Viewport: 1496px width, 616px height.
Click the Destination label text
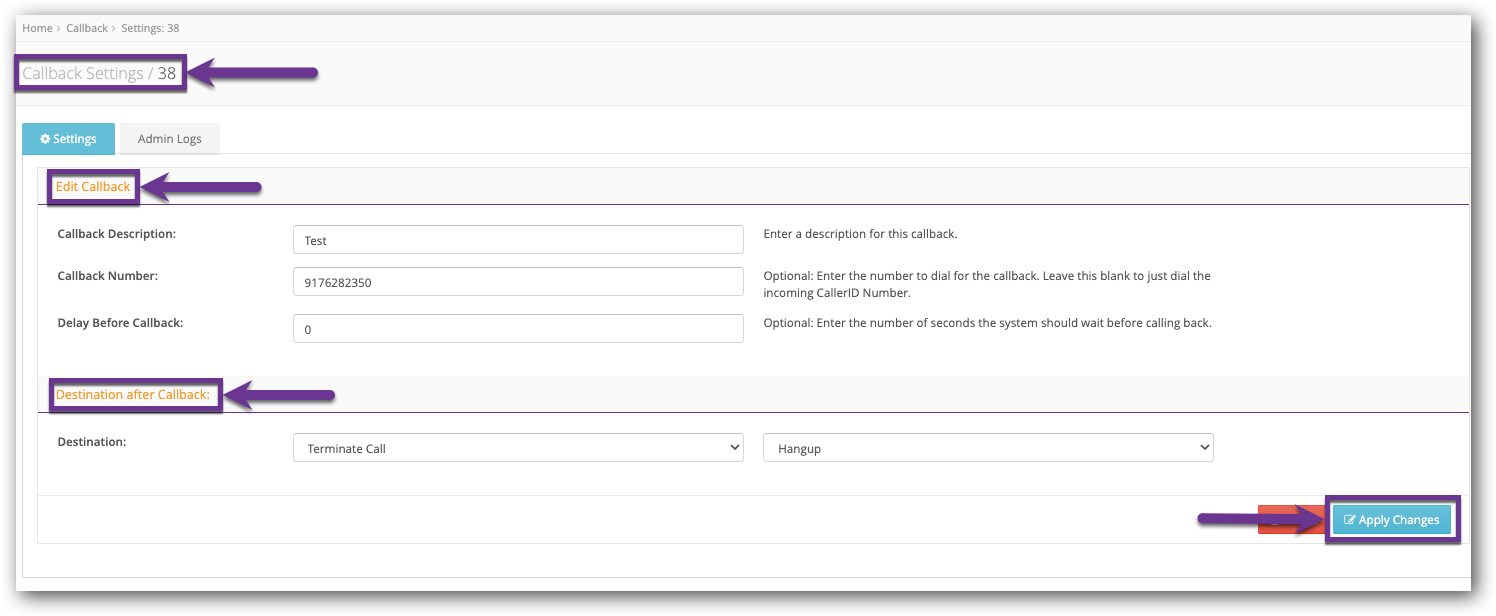(92, 441)
